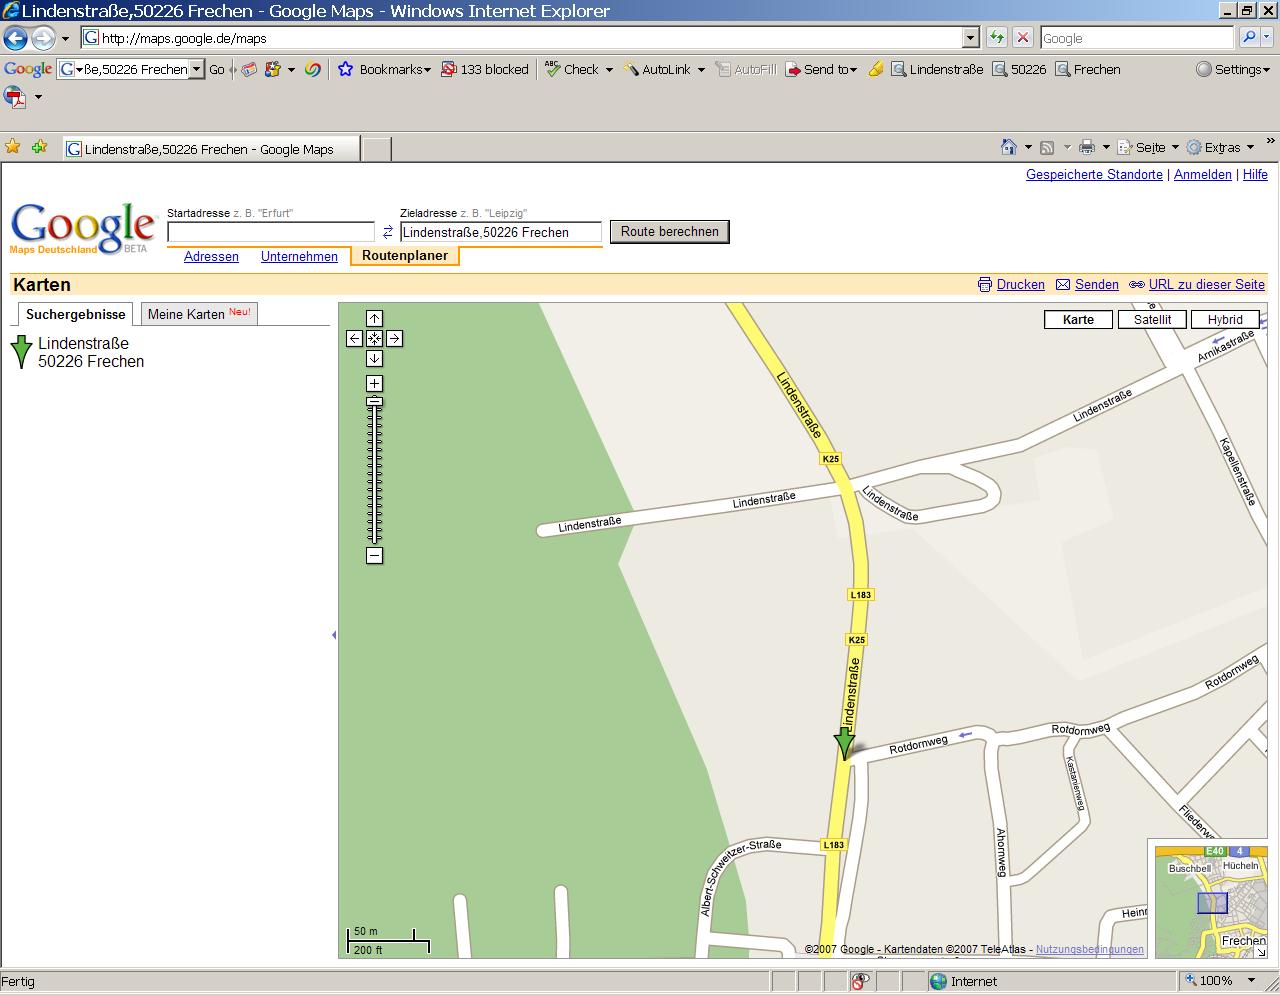The width and height of the screenshot is (1280, 996).
Task: Open the AutoLink dropdown arrow
Action: tap(701, 70)
